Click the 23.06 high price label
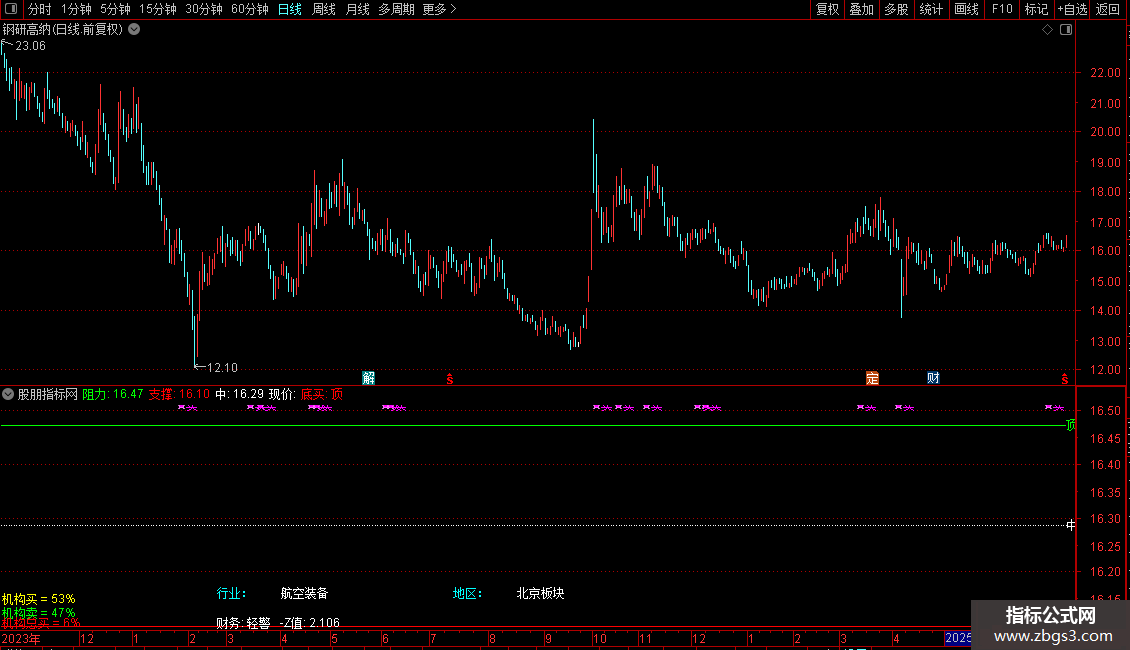Image resolution: width=1130 pixels, height=650 pixels. point(30,45)
